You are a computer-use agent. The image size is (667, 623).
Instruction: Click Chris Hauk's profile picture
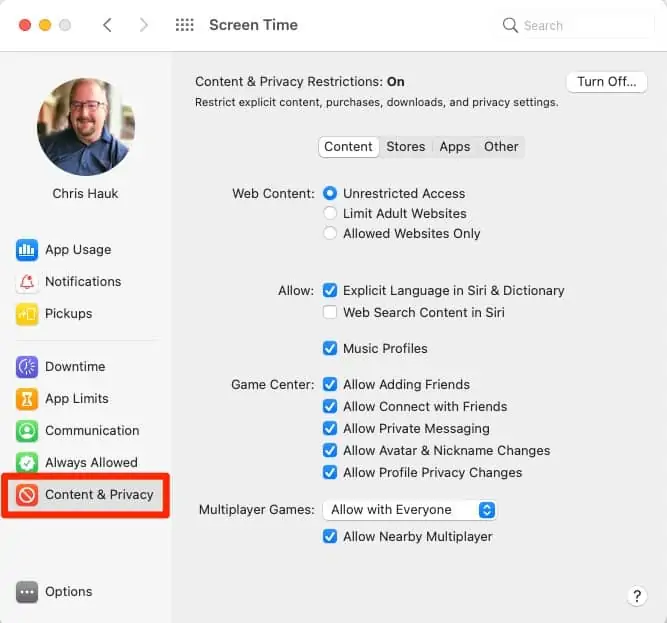coord(86,127)
